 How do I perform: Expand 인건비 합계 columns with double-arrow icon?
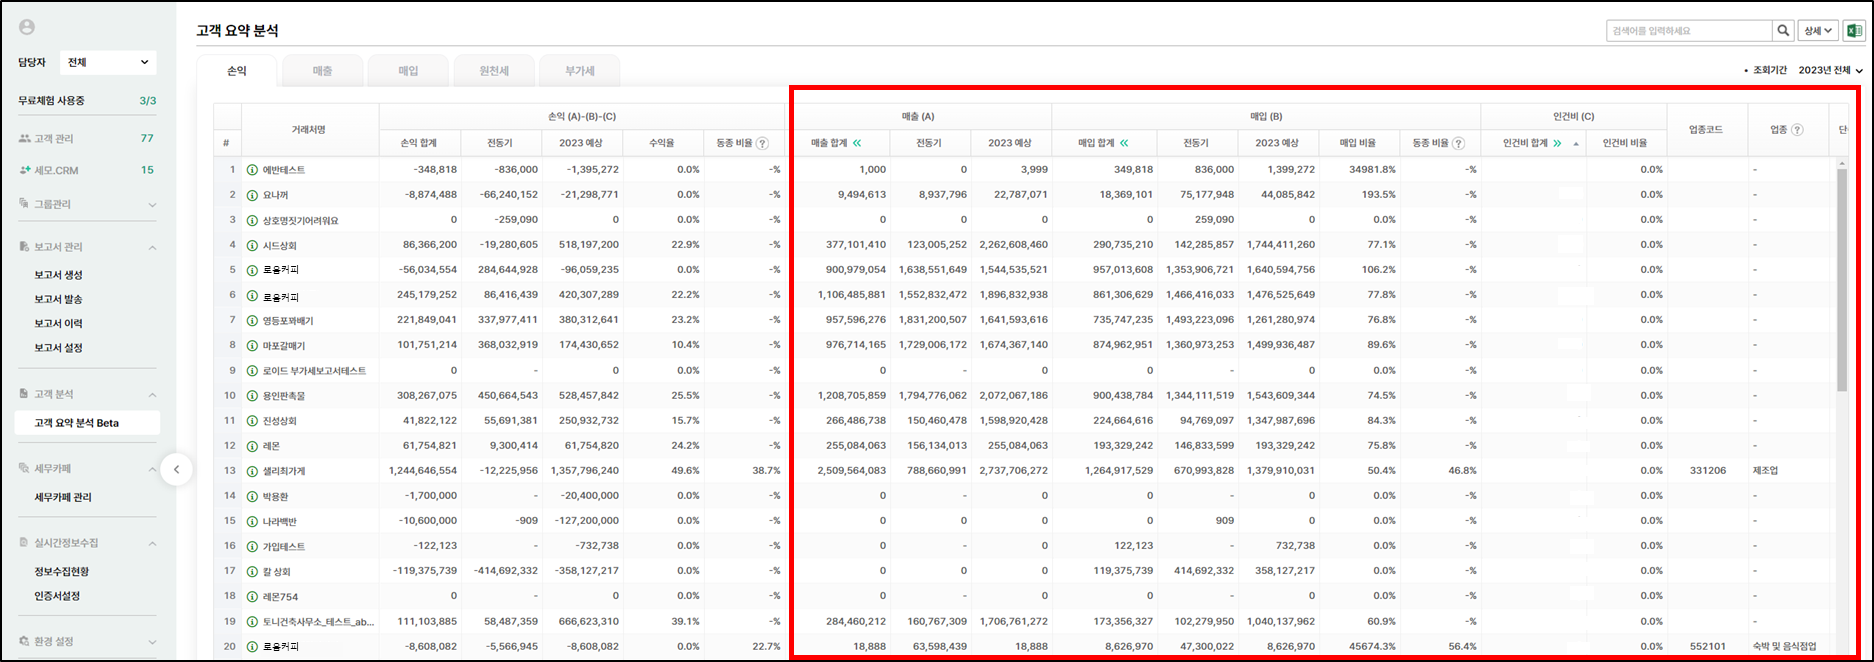pyautogui.click(x=1557, y=143)
